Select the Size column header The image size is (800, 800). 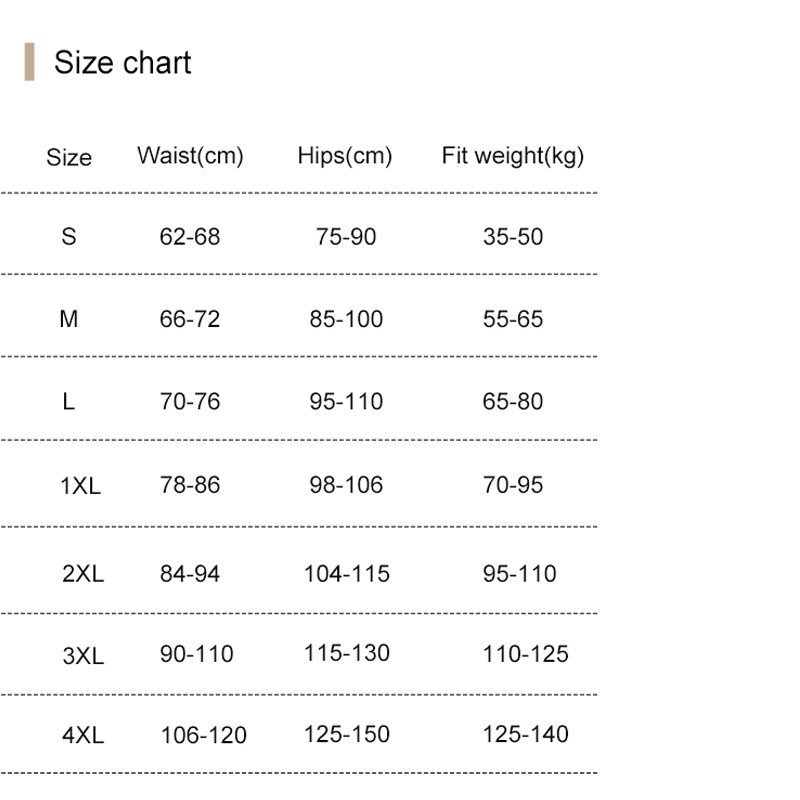(69, 157)
